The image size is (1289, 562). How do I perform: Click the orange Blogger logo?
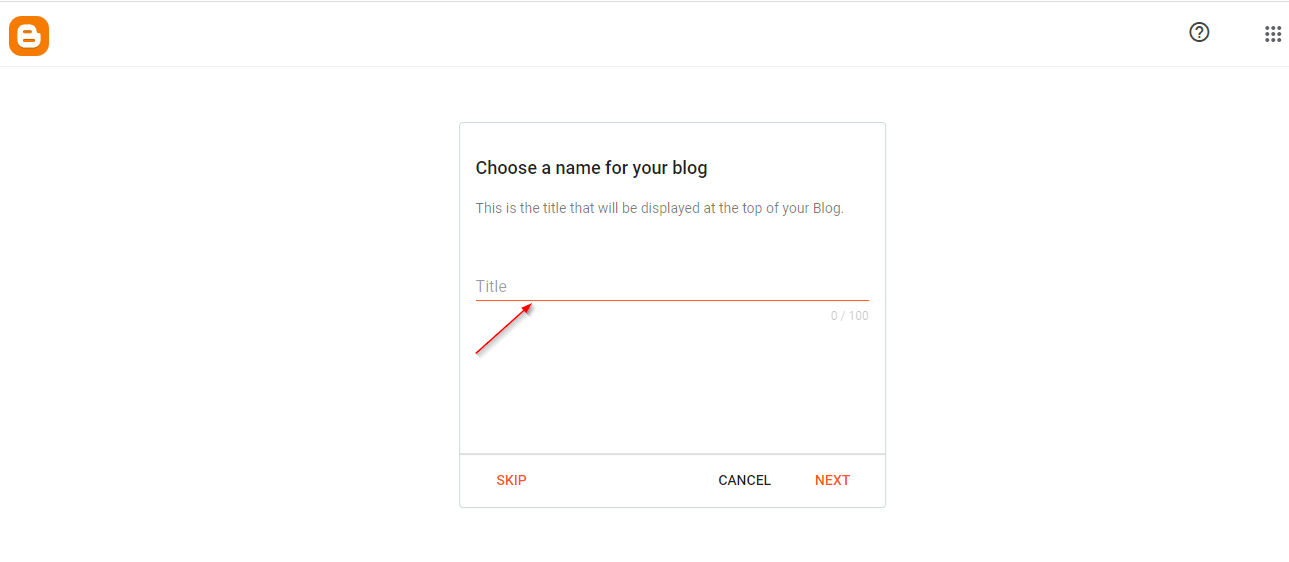(29, 36)
